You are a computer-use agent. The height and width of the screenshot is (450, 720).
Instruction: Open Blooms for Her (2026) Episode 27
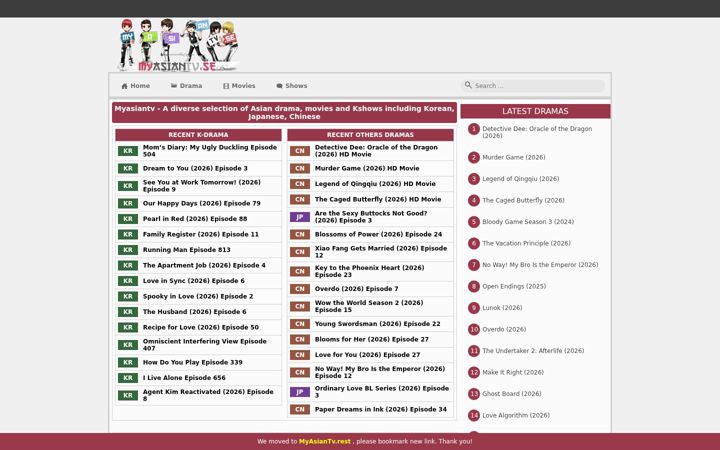tap(371, 340)
